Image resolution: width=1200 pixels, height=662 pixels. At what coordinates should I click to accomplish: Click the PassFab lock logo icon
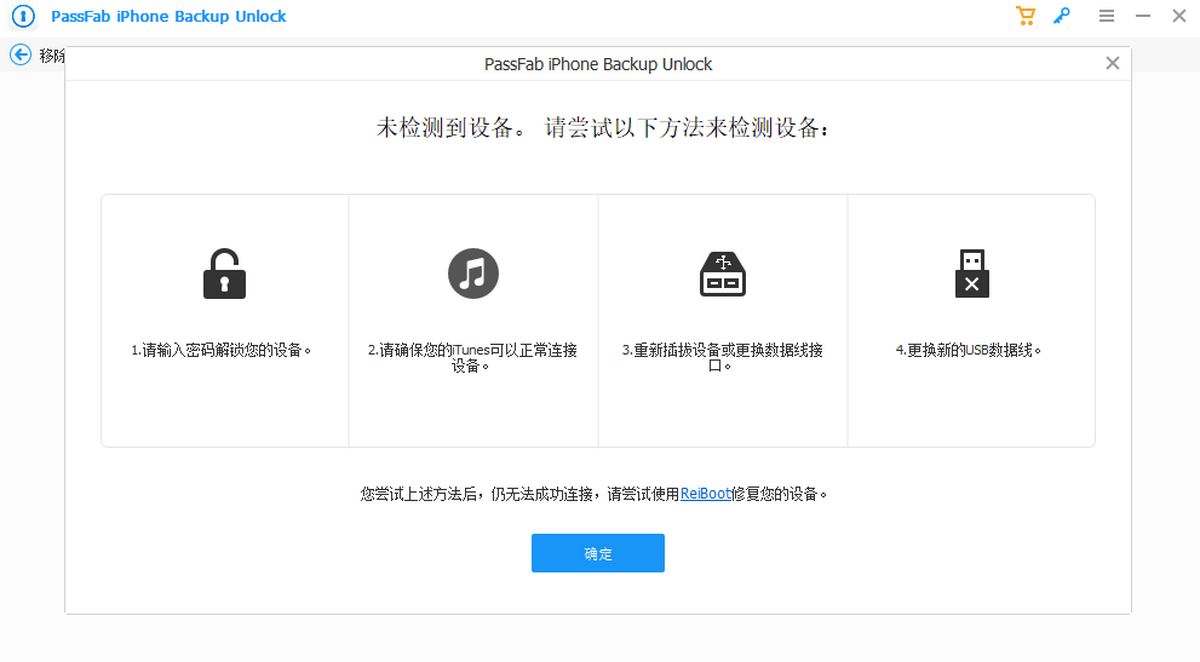(21, 17)
